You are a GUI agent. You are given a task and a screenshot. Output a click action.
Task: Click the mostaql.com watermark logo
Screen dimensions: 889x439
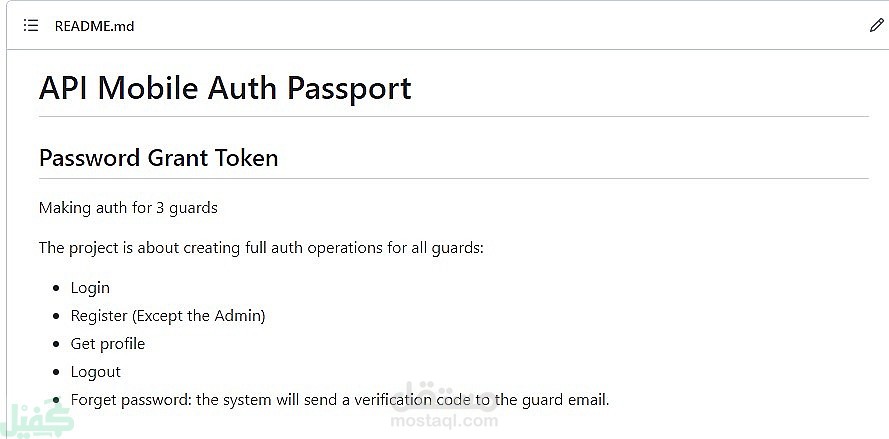coord(444,404)
